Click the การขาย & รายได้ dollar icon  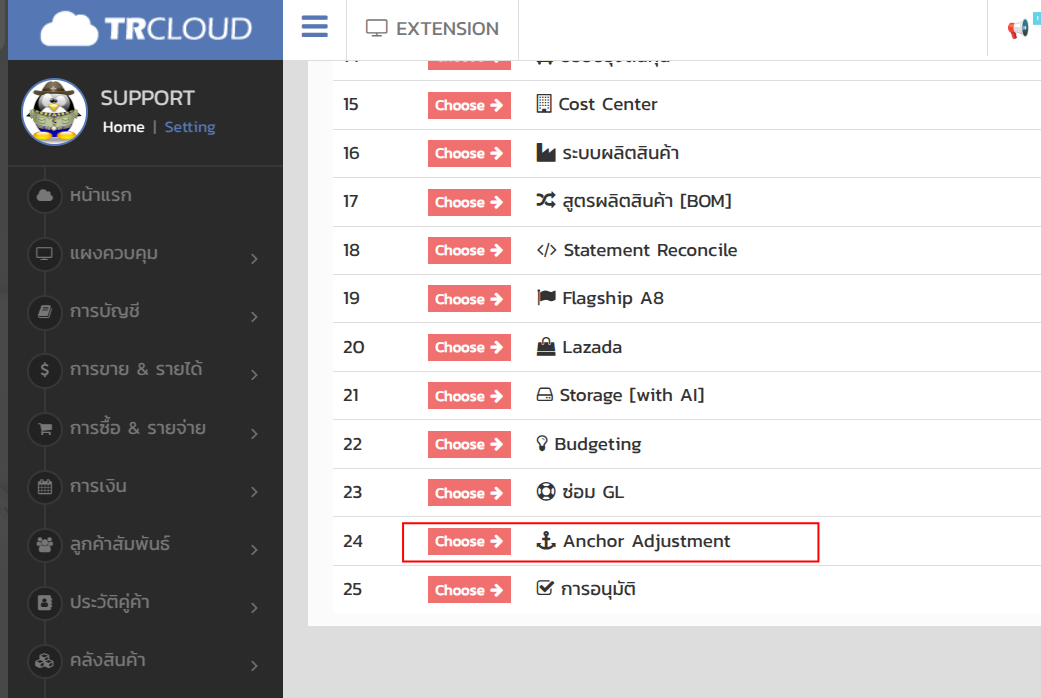point(44,369)
